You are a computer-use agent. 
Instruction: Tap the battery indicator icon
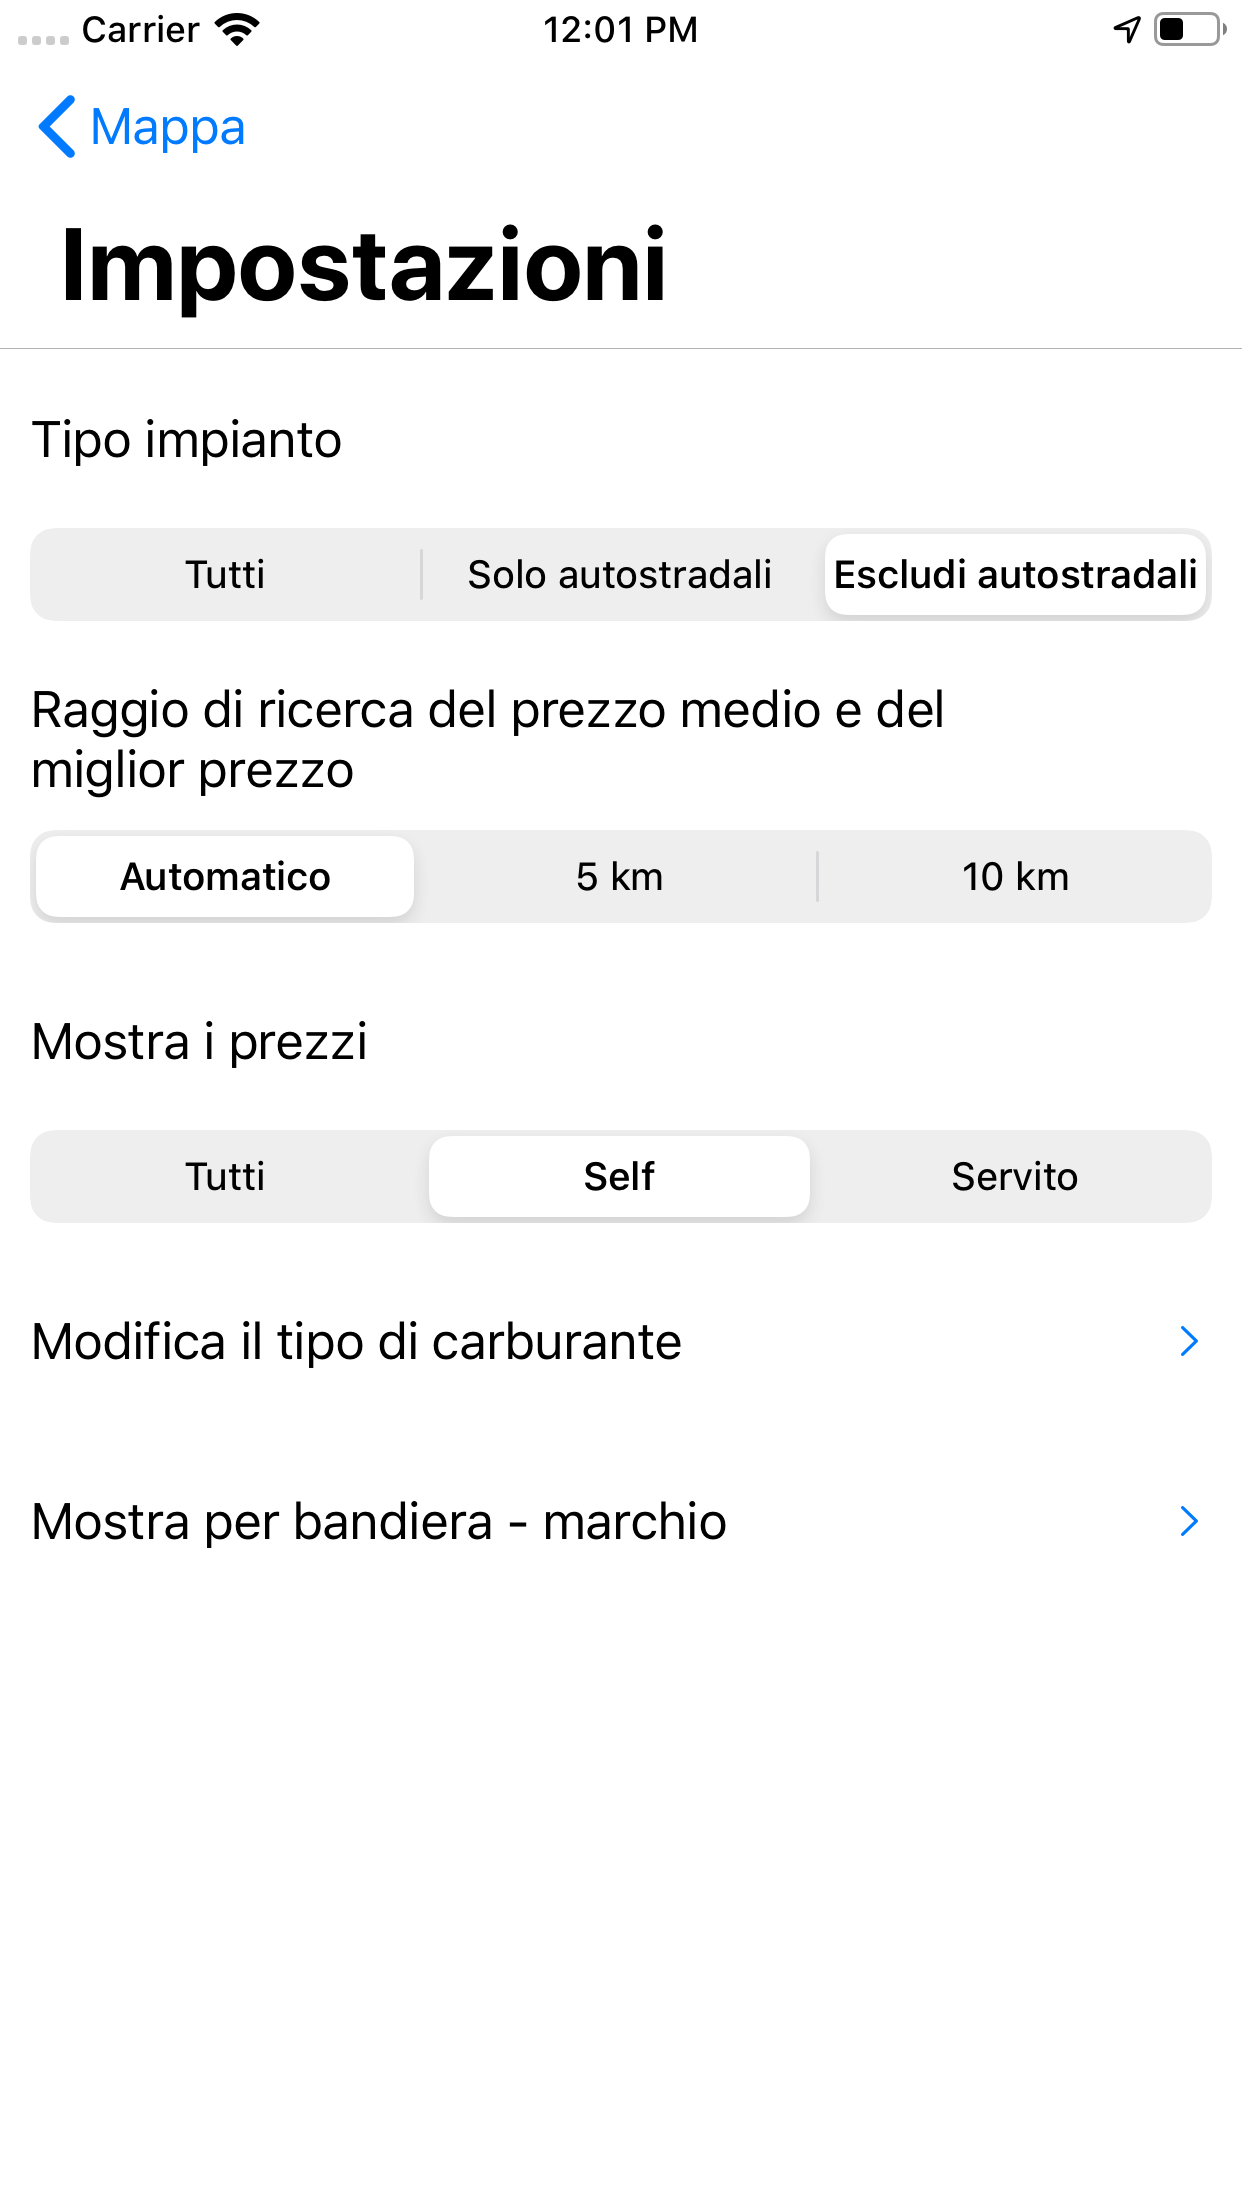pos(1189,30)
